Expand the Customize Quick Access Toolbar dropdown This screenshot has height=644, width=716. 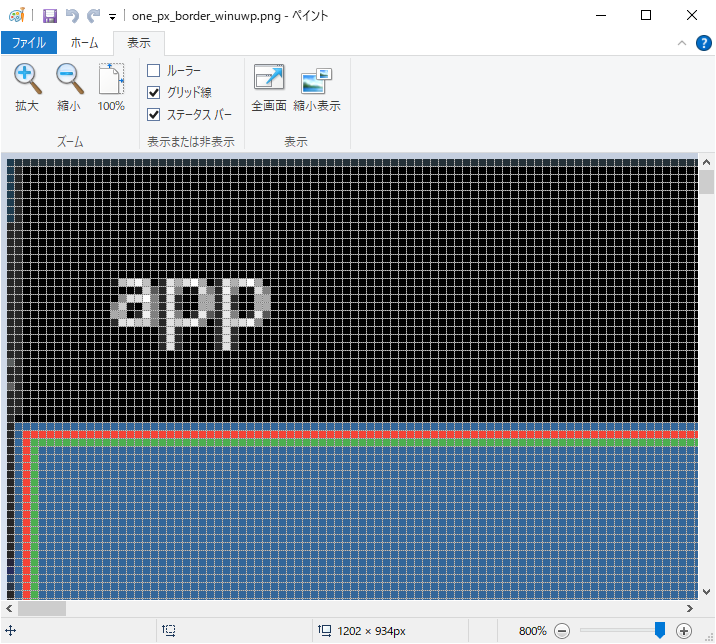pos(112,17)
